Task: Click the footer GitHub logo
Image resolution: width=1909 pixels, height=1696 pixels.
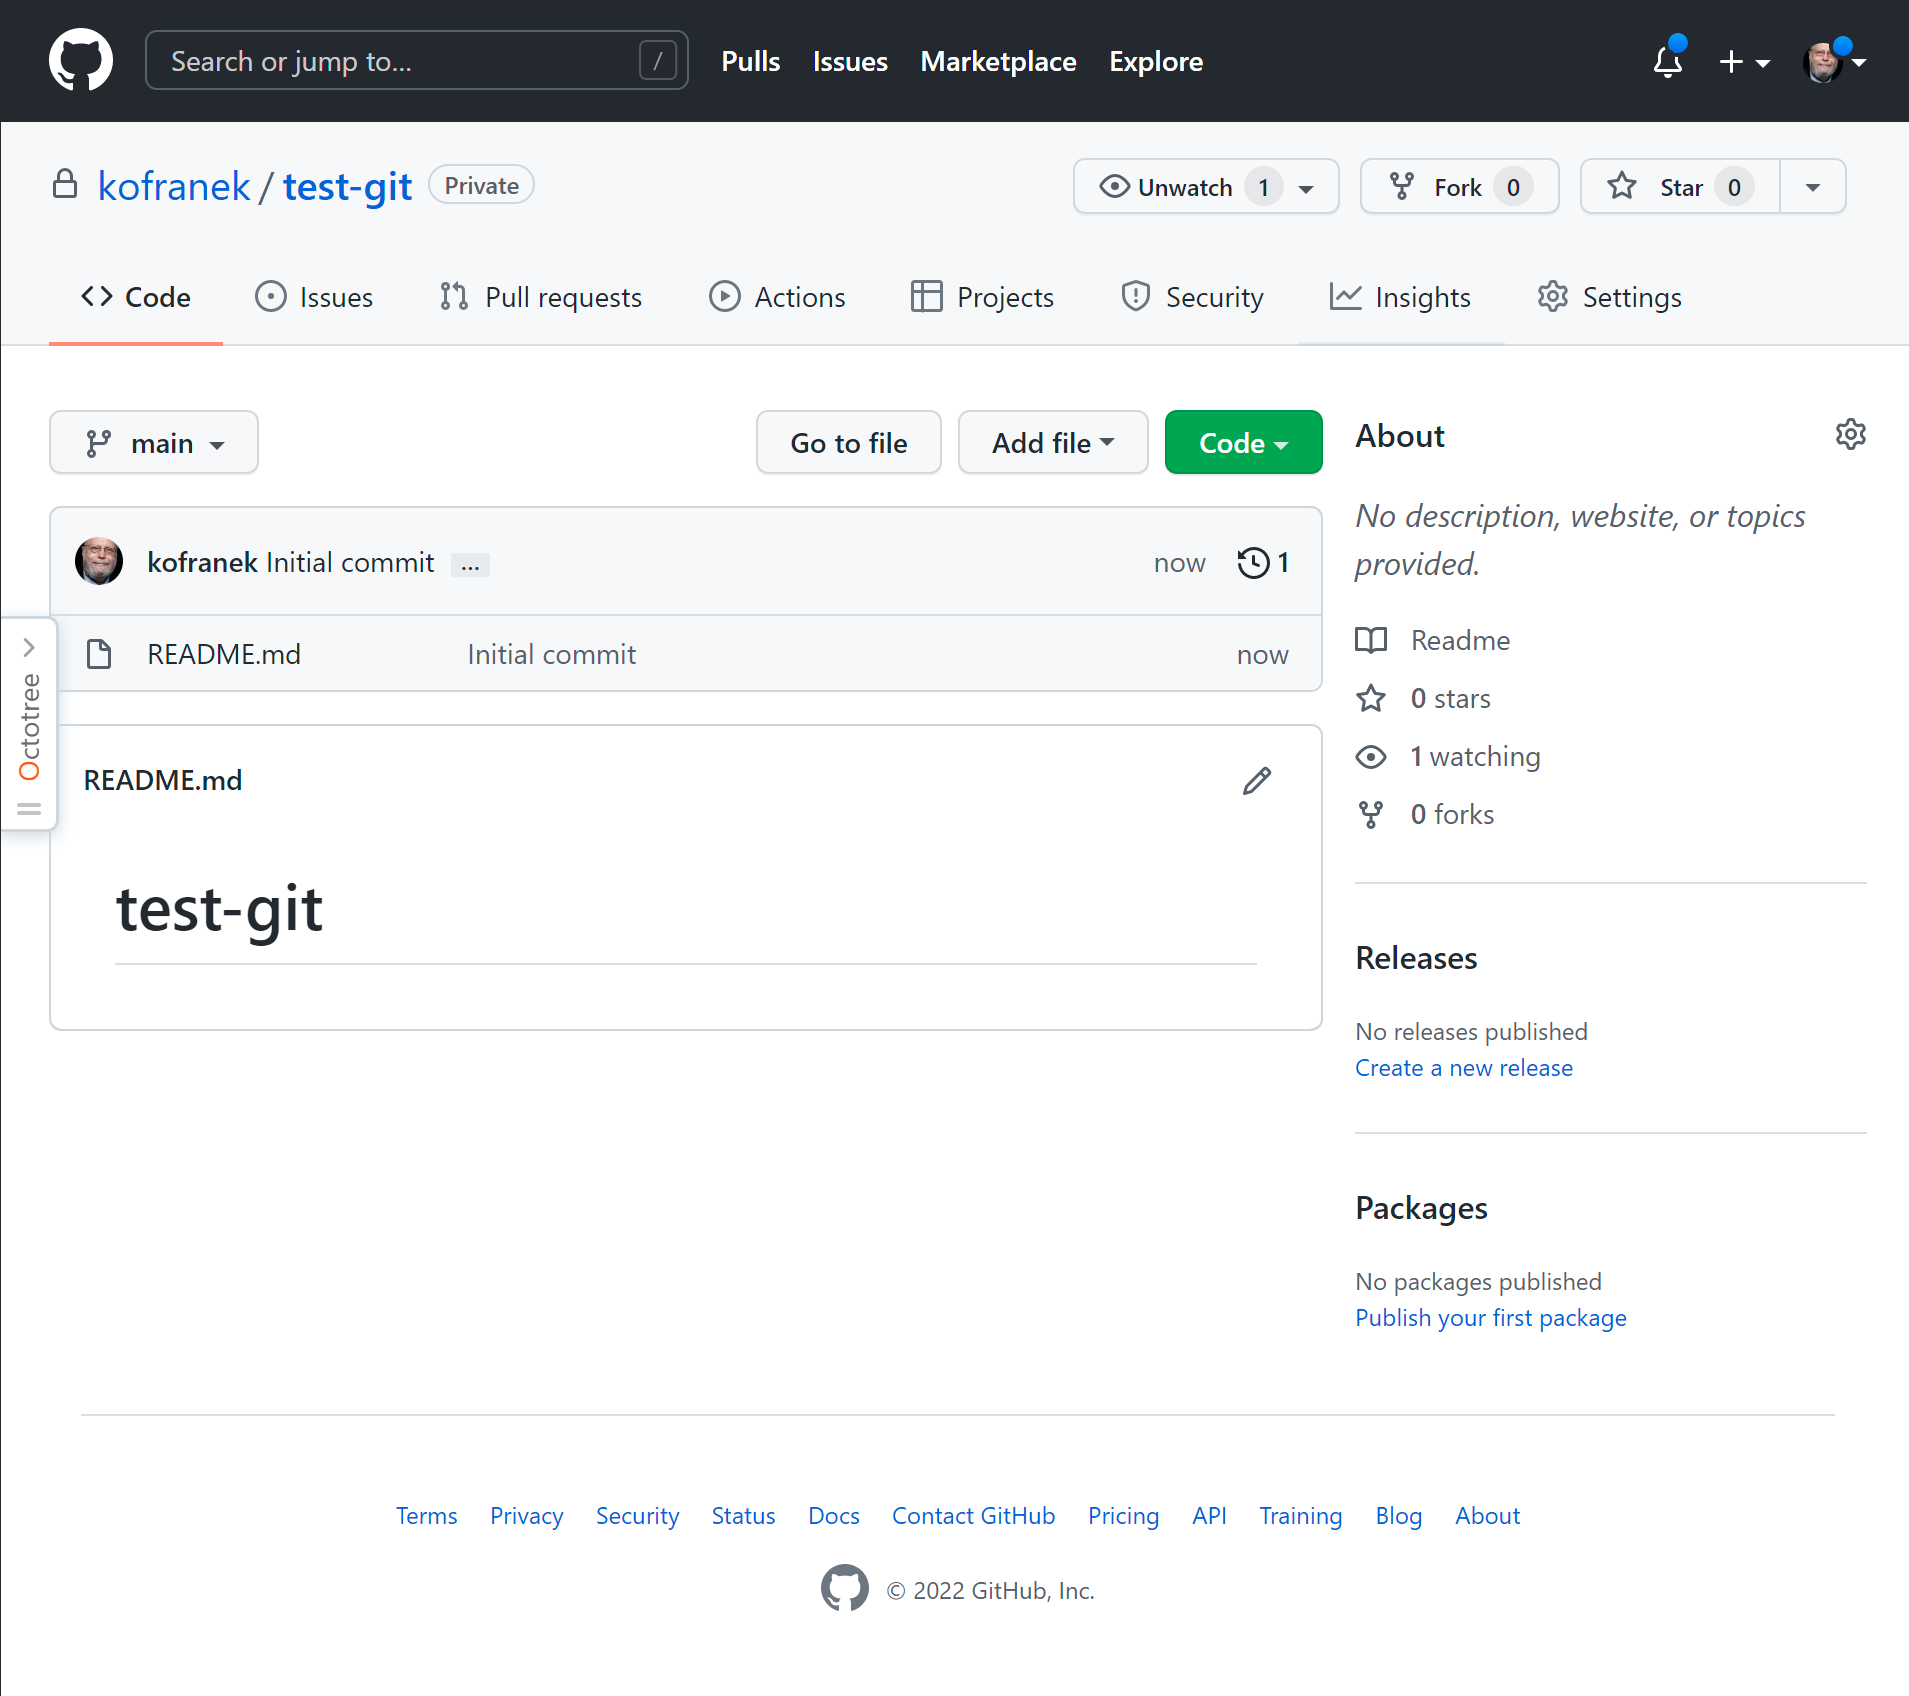Action: [844, 1588]
